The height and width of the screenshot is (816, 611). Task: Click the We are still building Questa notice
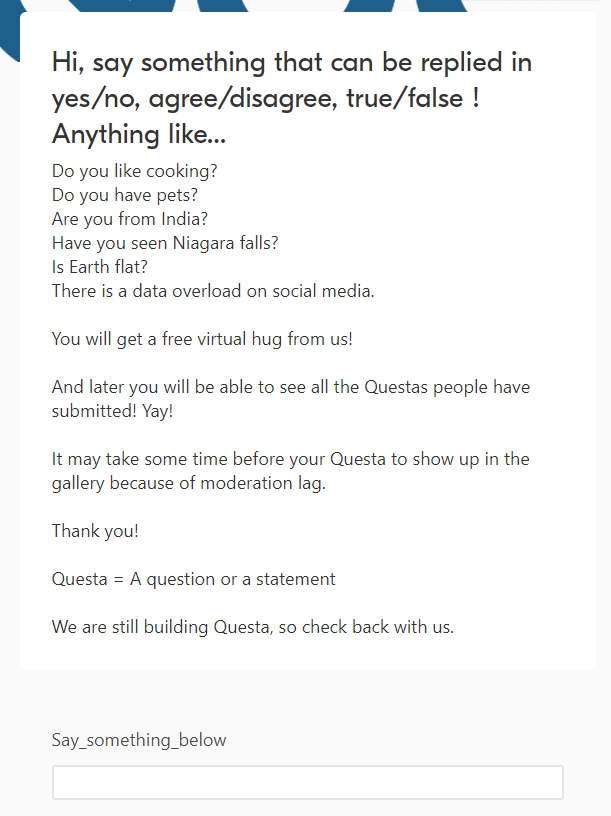252,627
